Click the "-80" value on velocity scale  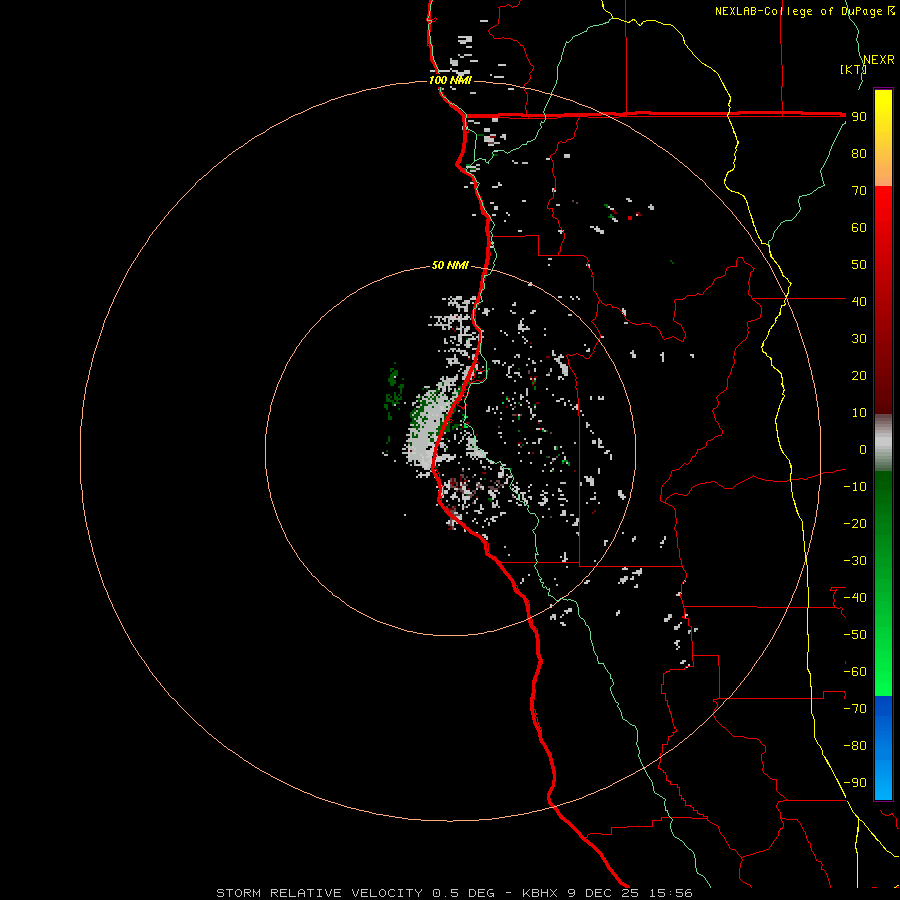[x=855, y=746]
